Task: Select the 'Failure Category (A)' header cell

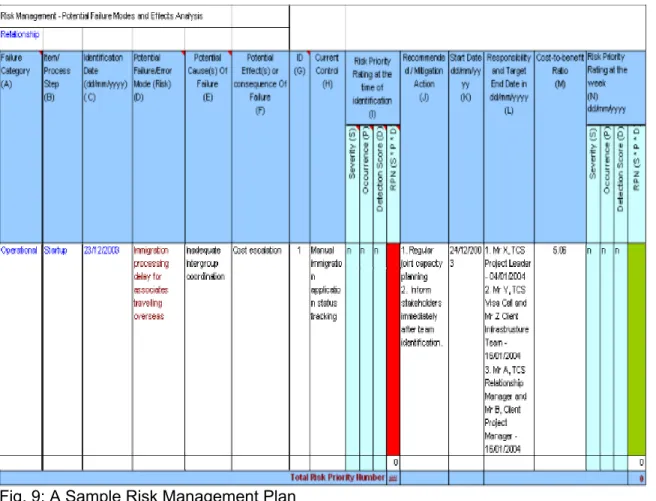Action: 21,146
